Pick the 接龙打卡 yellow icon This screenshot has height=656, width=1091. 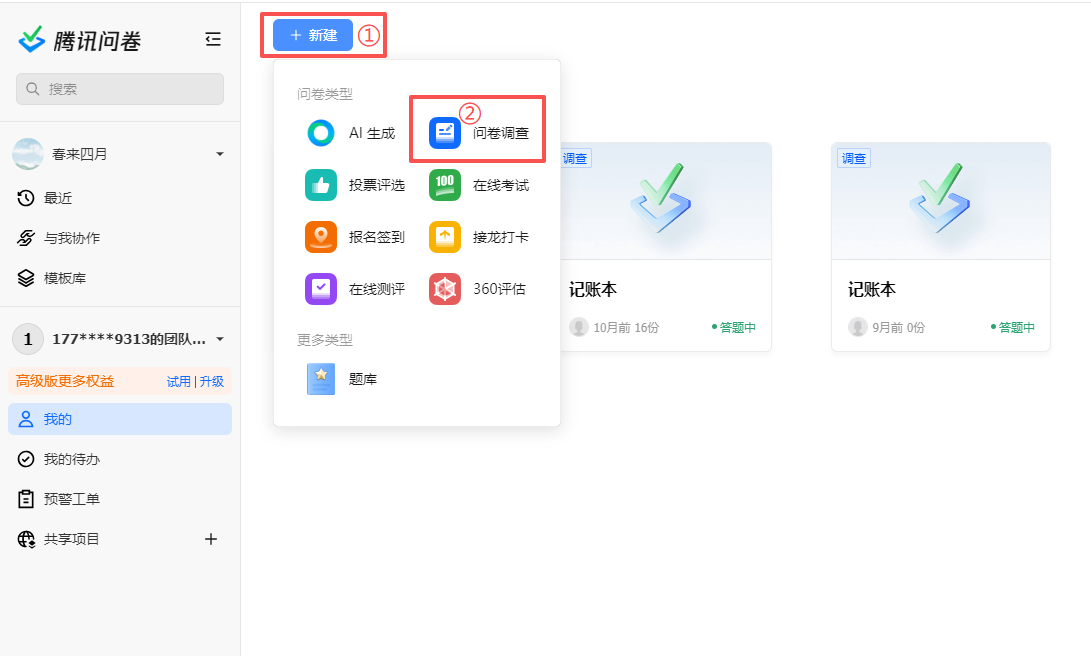tap(445, 237)
